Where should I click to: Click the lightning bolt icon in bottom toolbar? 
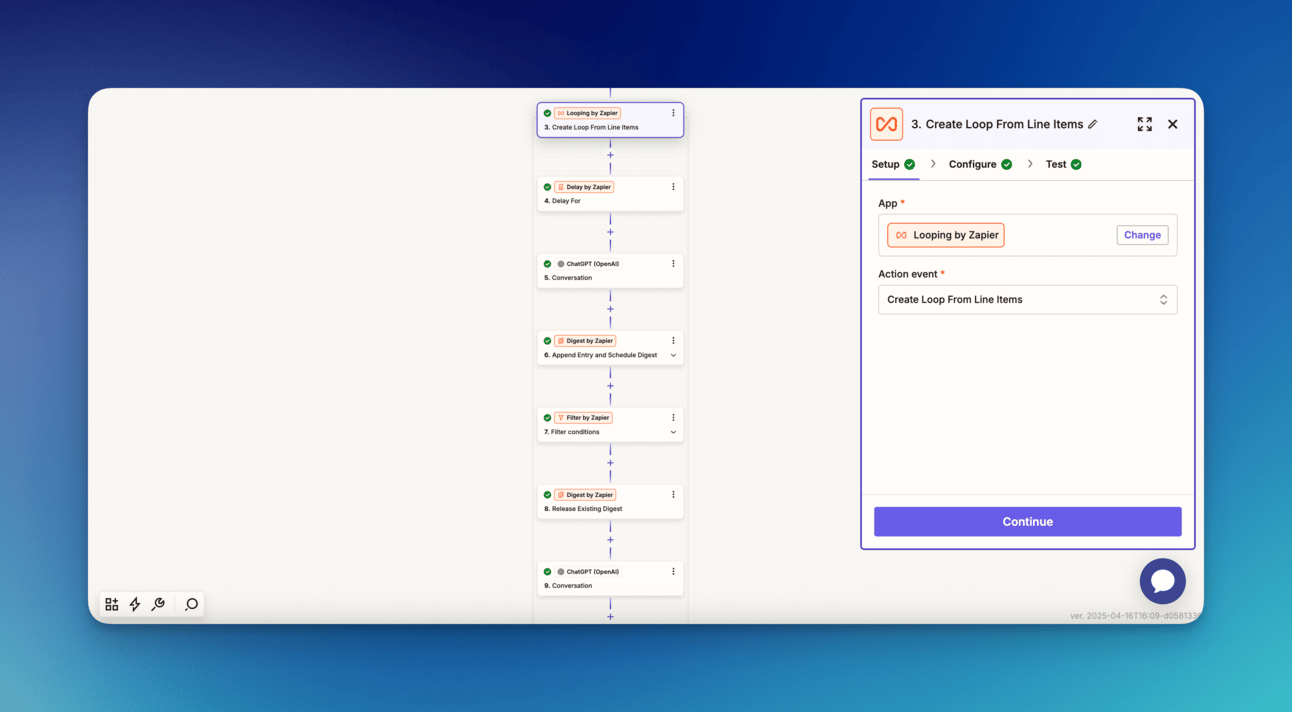tap(135, 604)
